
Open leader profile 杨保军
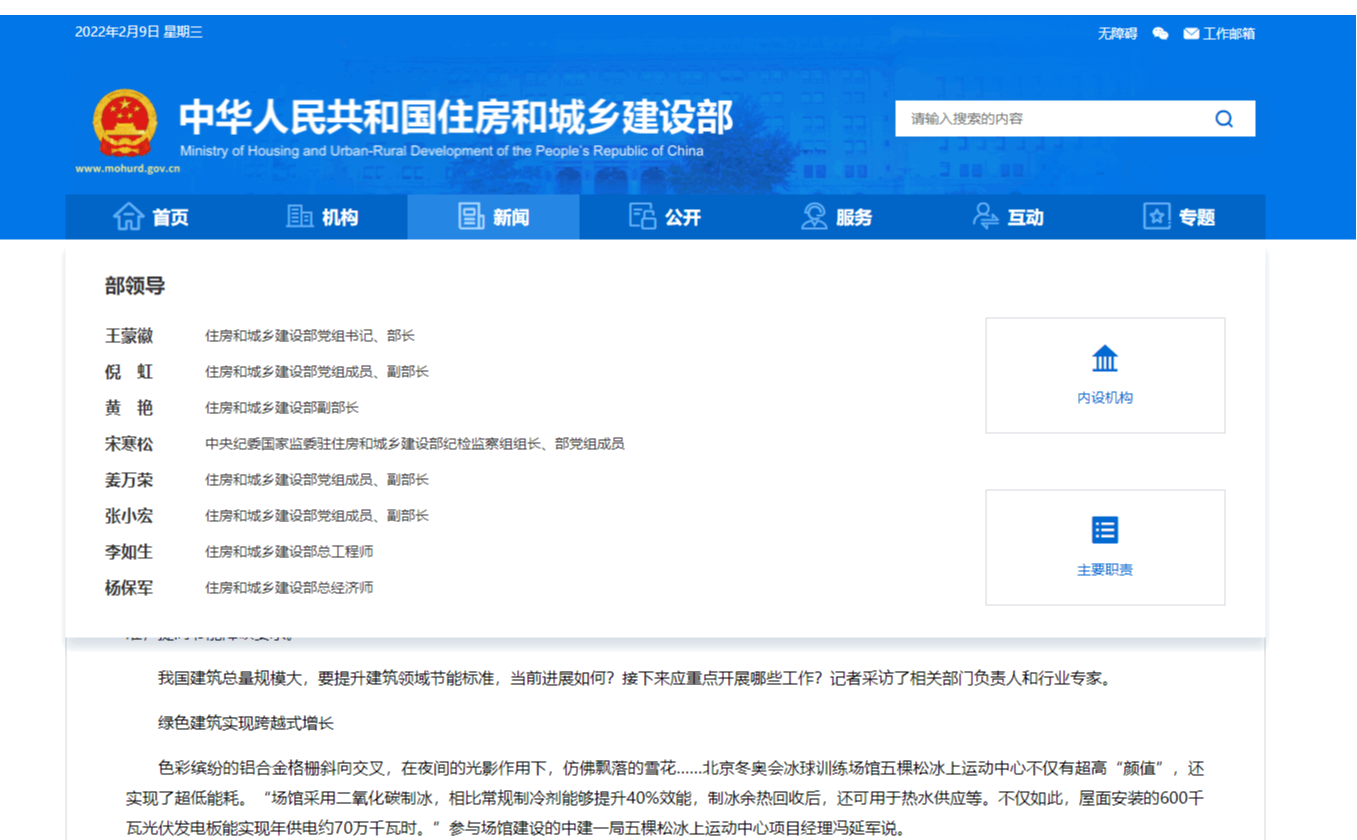129,588
